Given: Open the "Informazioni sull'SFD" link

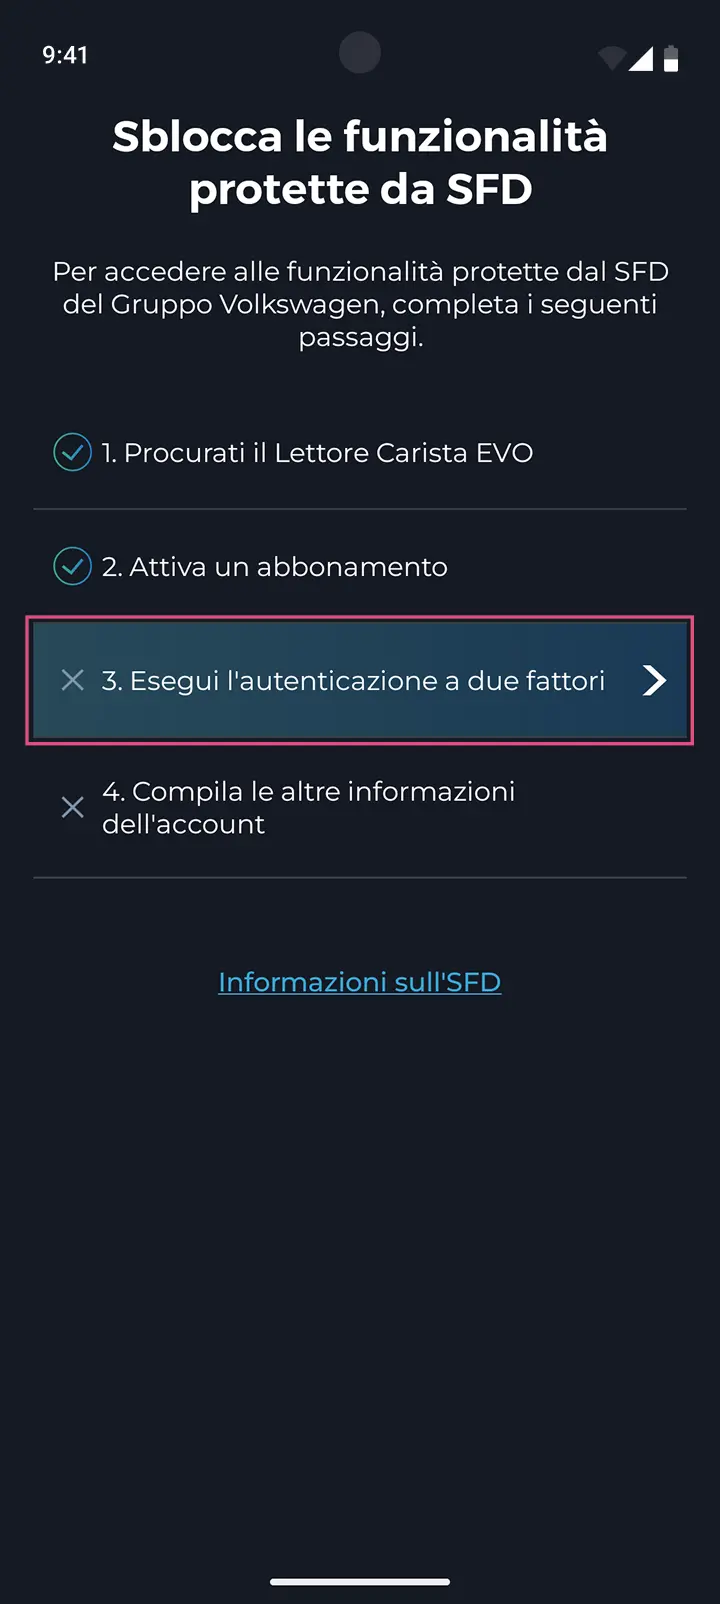Looking at the screenshot, I should [360, 982].
